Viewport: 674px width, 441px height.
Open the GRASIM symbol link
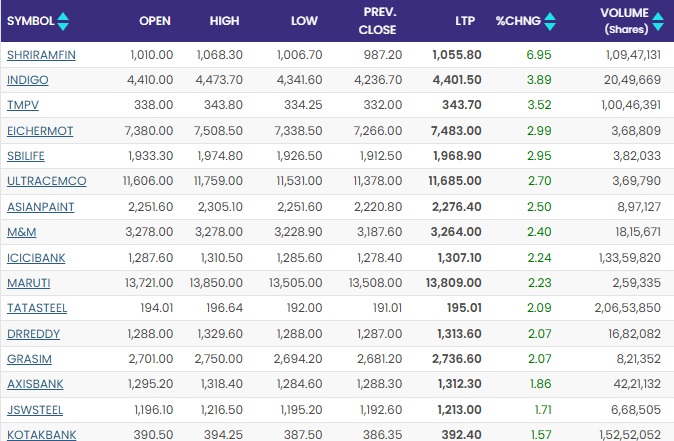tap(27, 360)
